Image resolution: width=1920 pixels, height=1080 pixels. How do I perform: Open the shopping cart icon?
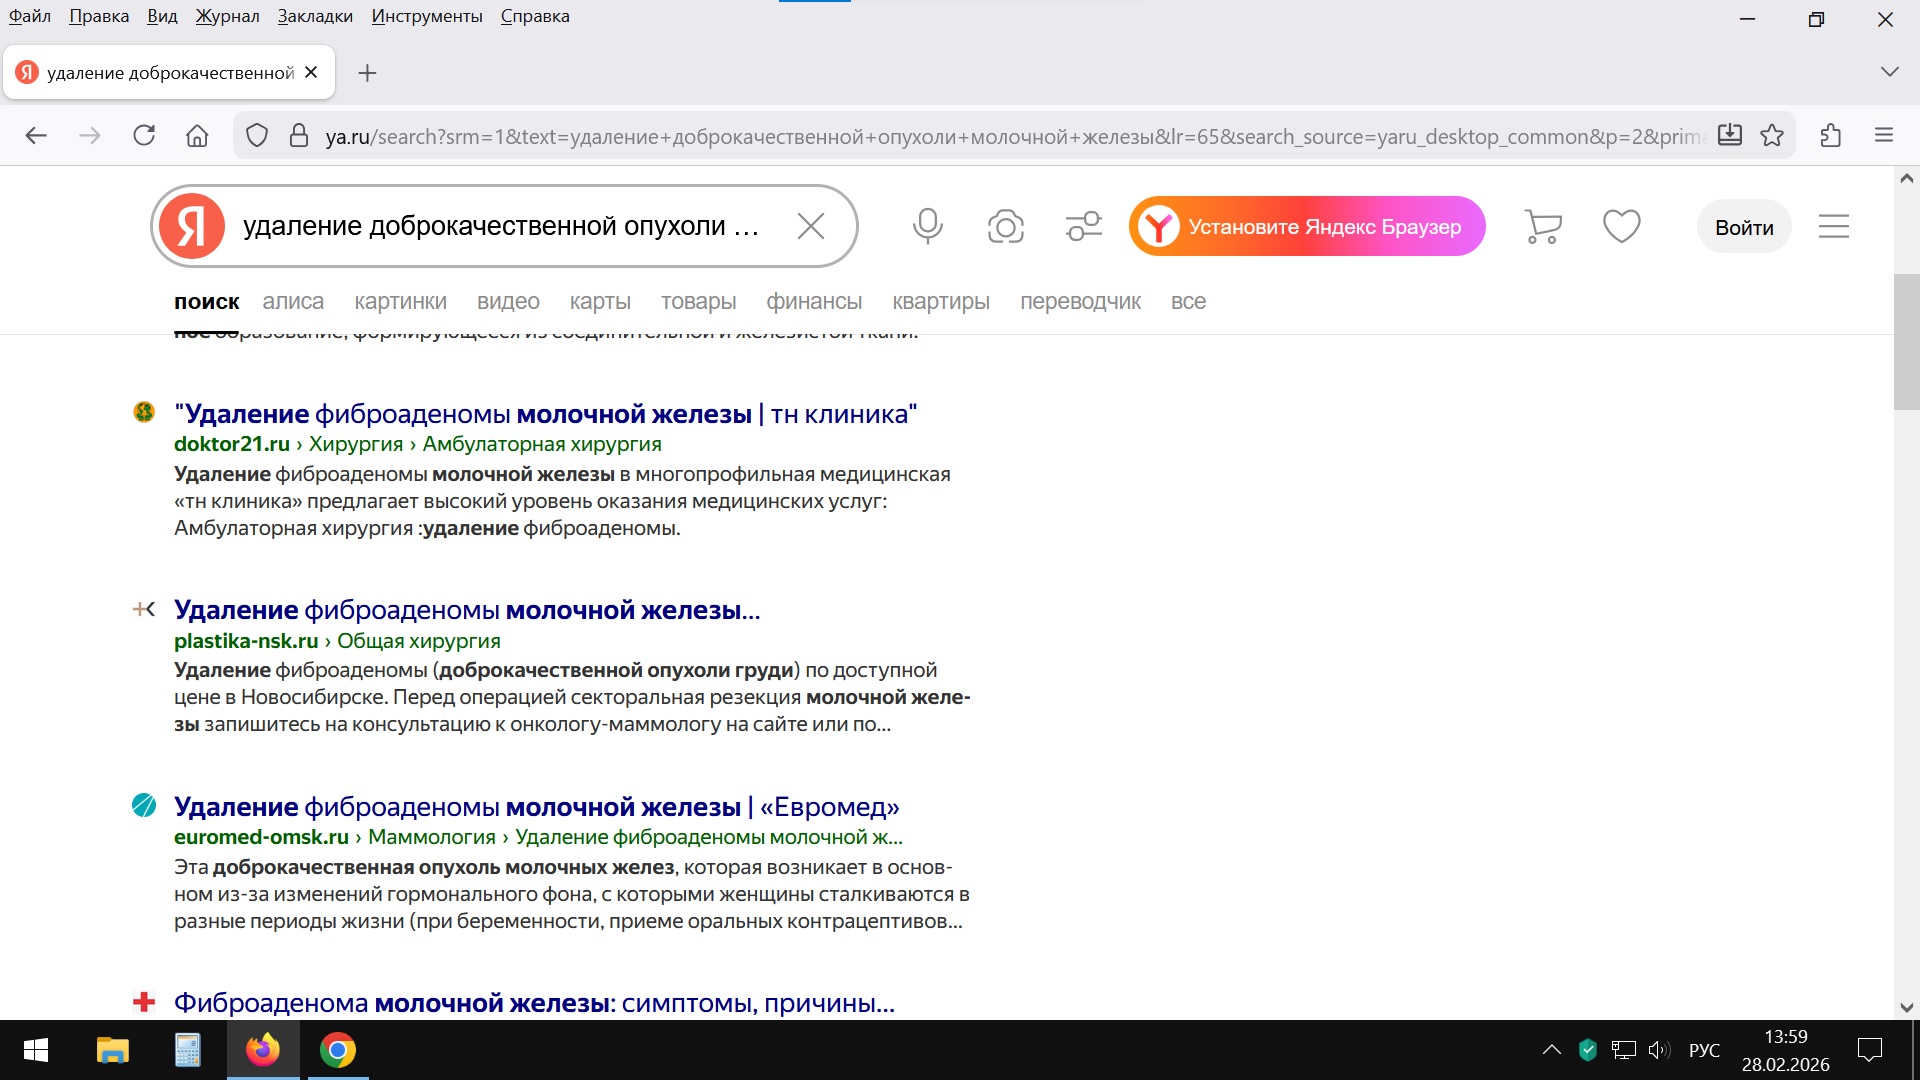[1543, 226]
